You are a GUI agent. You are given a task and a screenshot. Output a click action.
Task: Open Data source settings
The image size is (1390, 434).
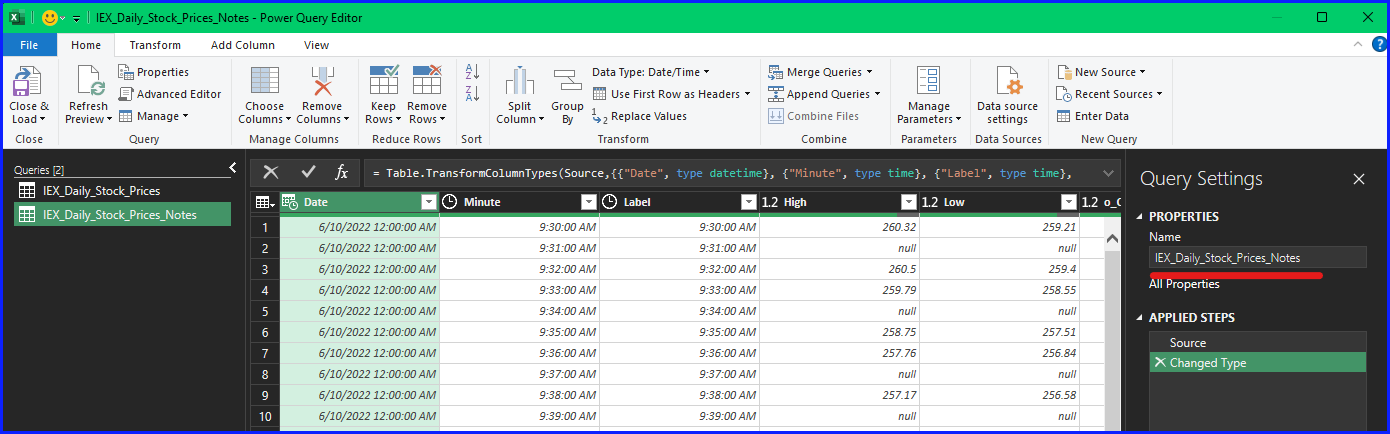click(1007, 95)
